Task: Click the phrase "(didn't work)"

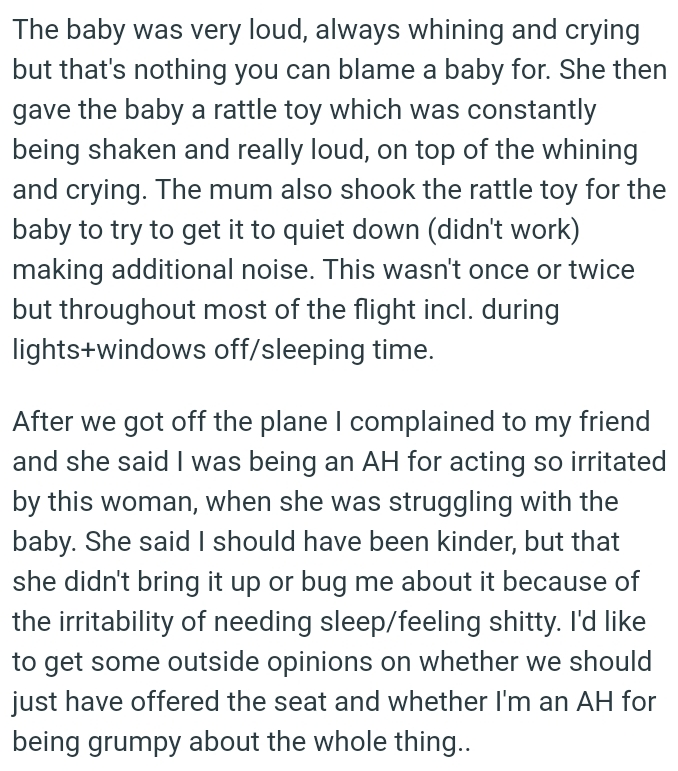Action: click(x=503, y=230)
